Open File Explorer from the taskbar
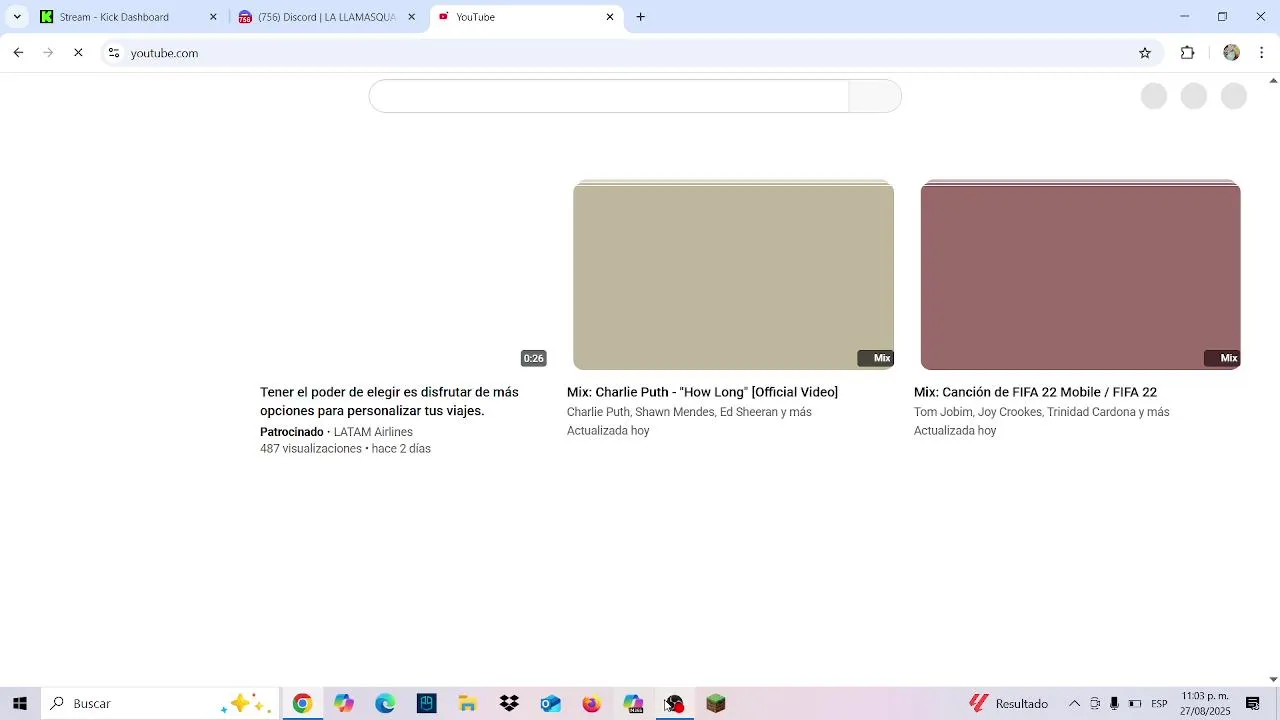 [x=468, y=704]
